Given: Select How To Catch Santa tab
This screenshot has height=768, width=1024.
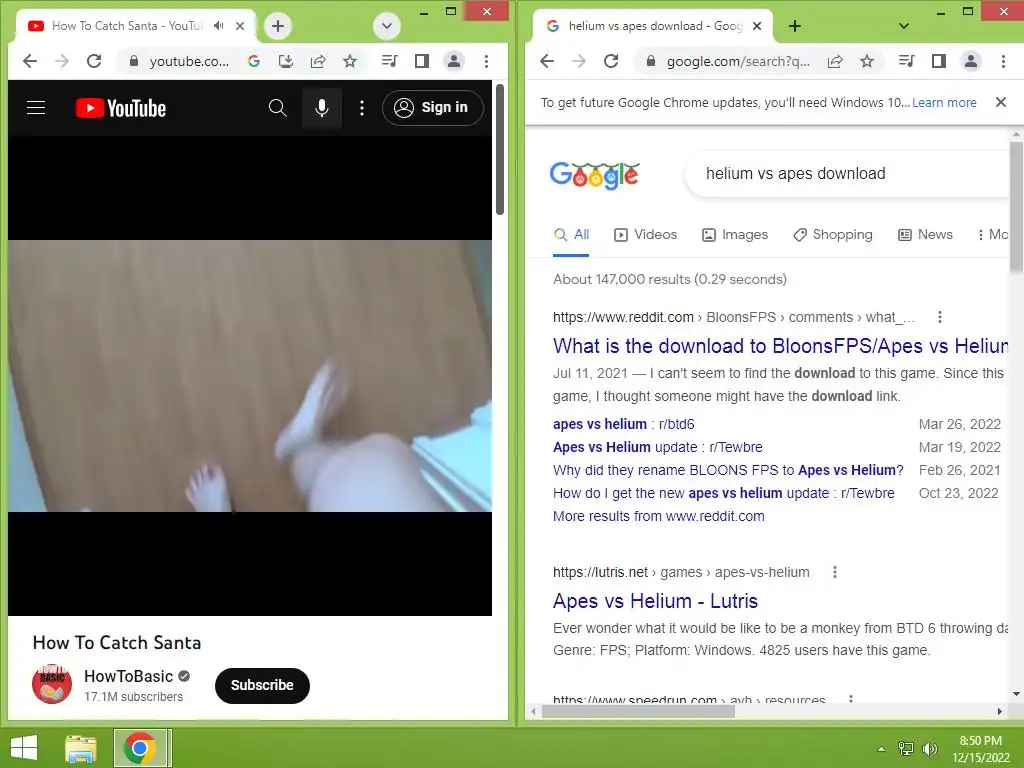Looking at the screenshot, I should coord(134,25).
